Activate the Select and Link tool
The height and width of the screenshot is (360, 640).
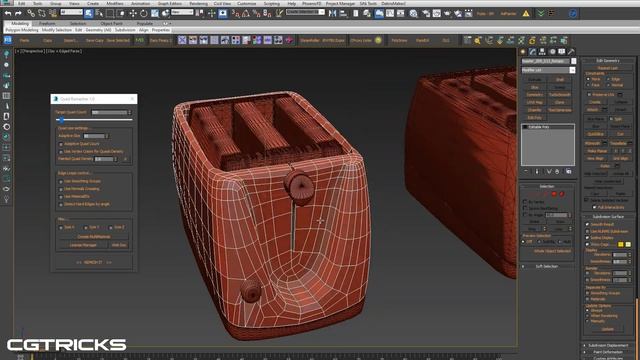(x=31, y=13)
